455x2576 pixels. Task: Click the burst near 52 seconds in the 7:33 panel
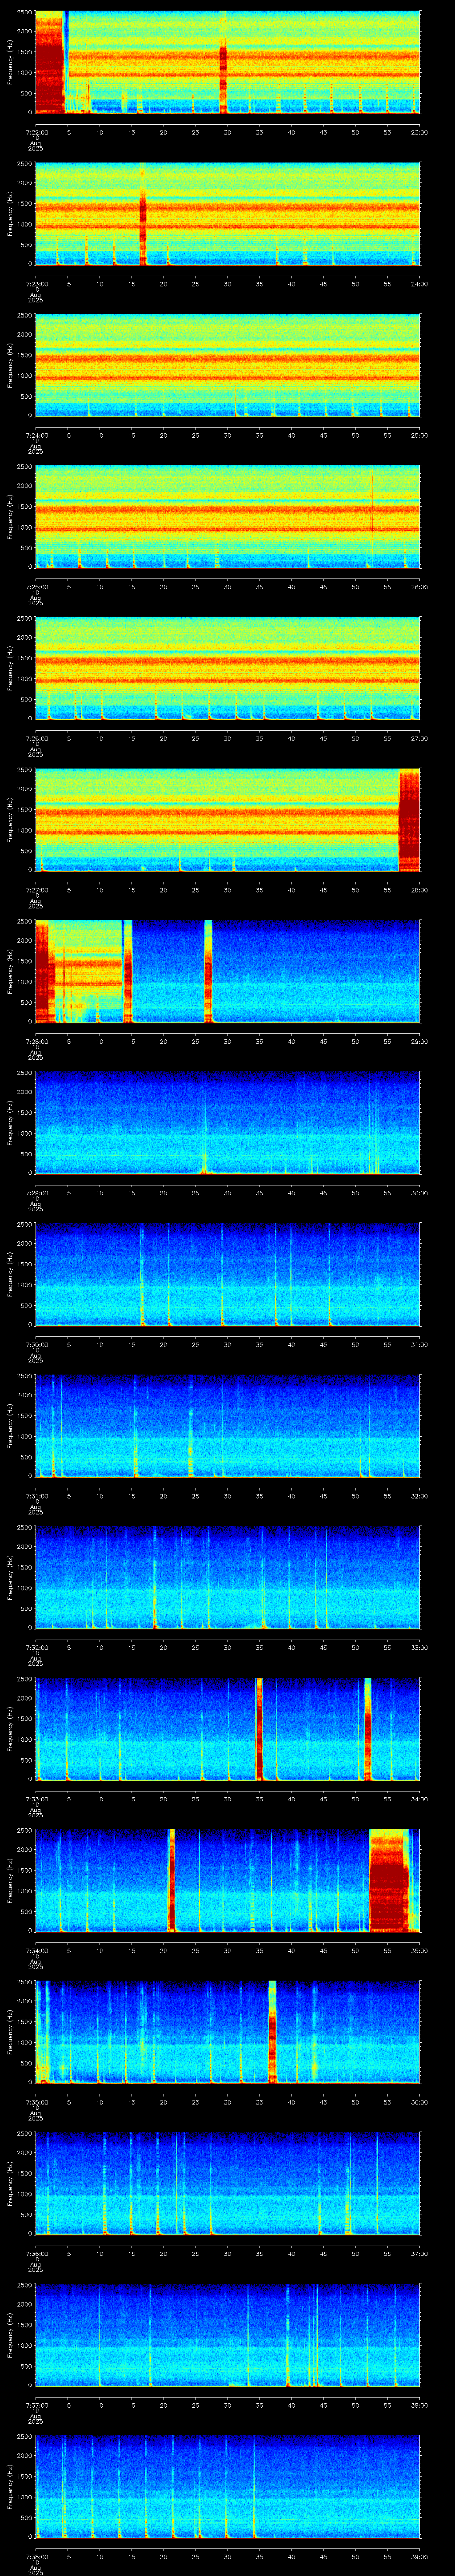click(367, 1728)
